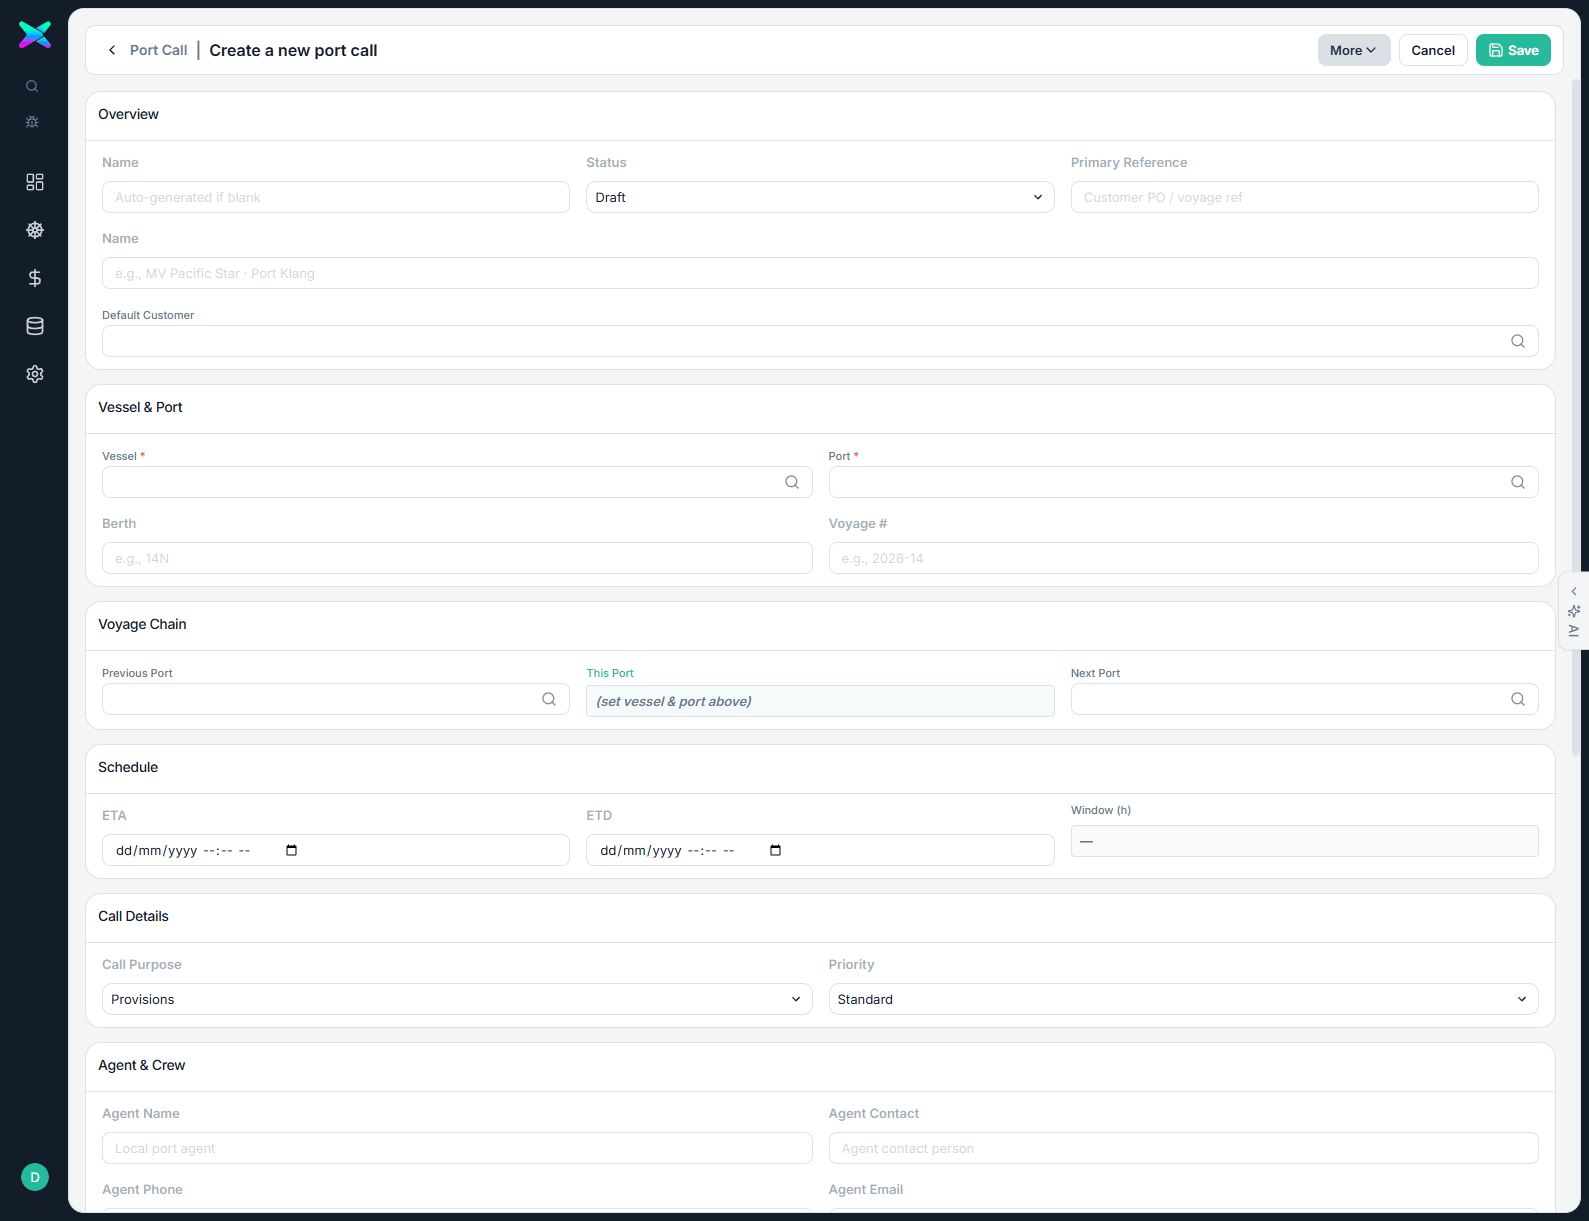Focus the Vessel lookup field

tap(457, 482)
